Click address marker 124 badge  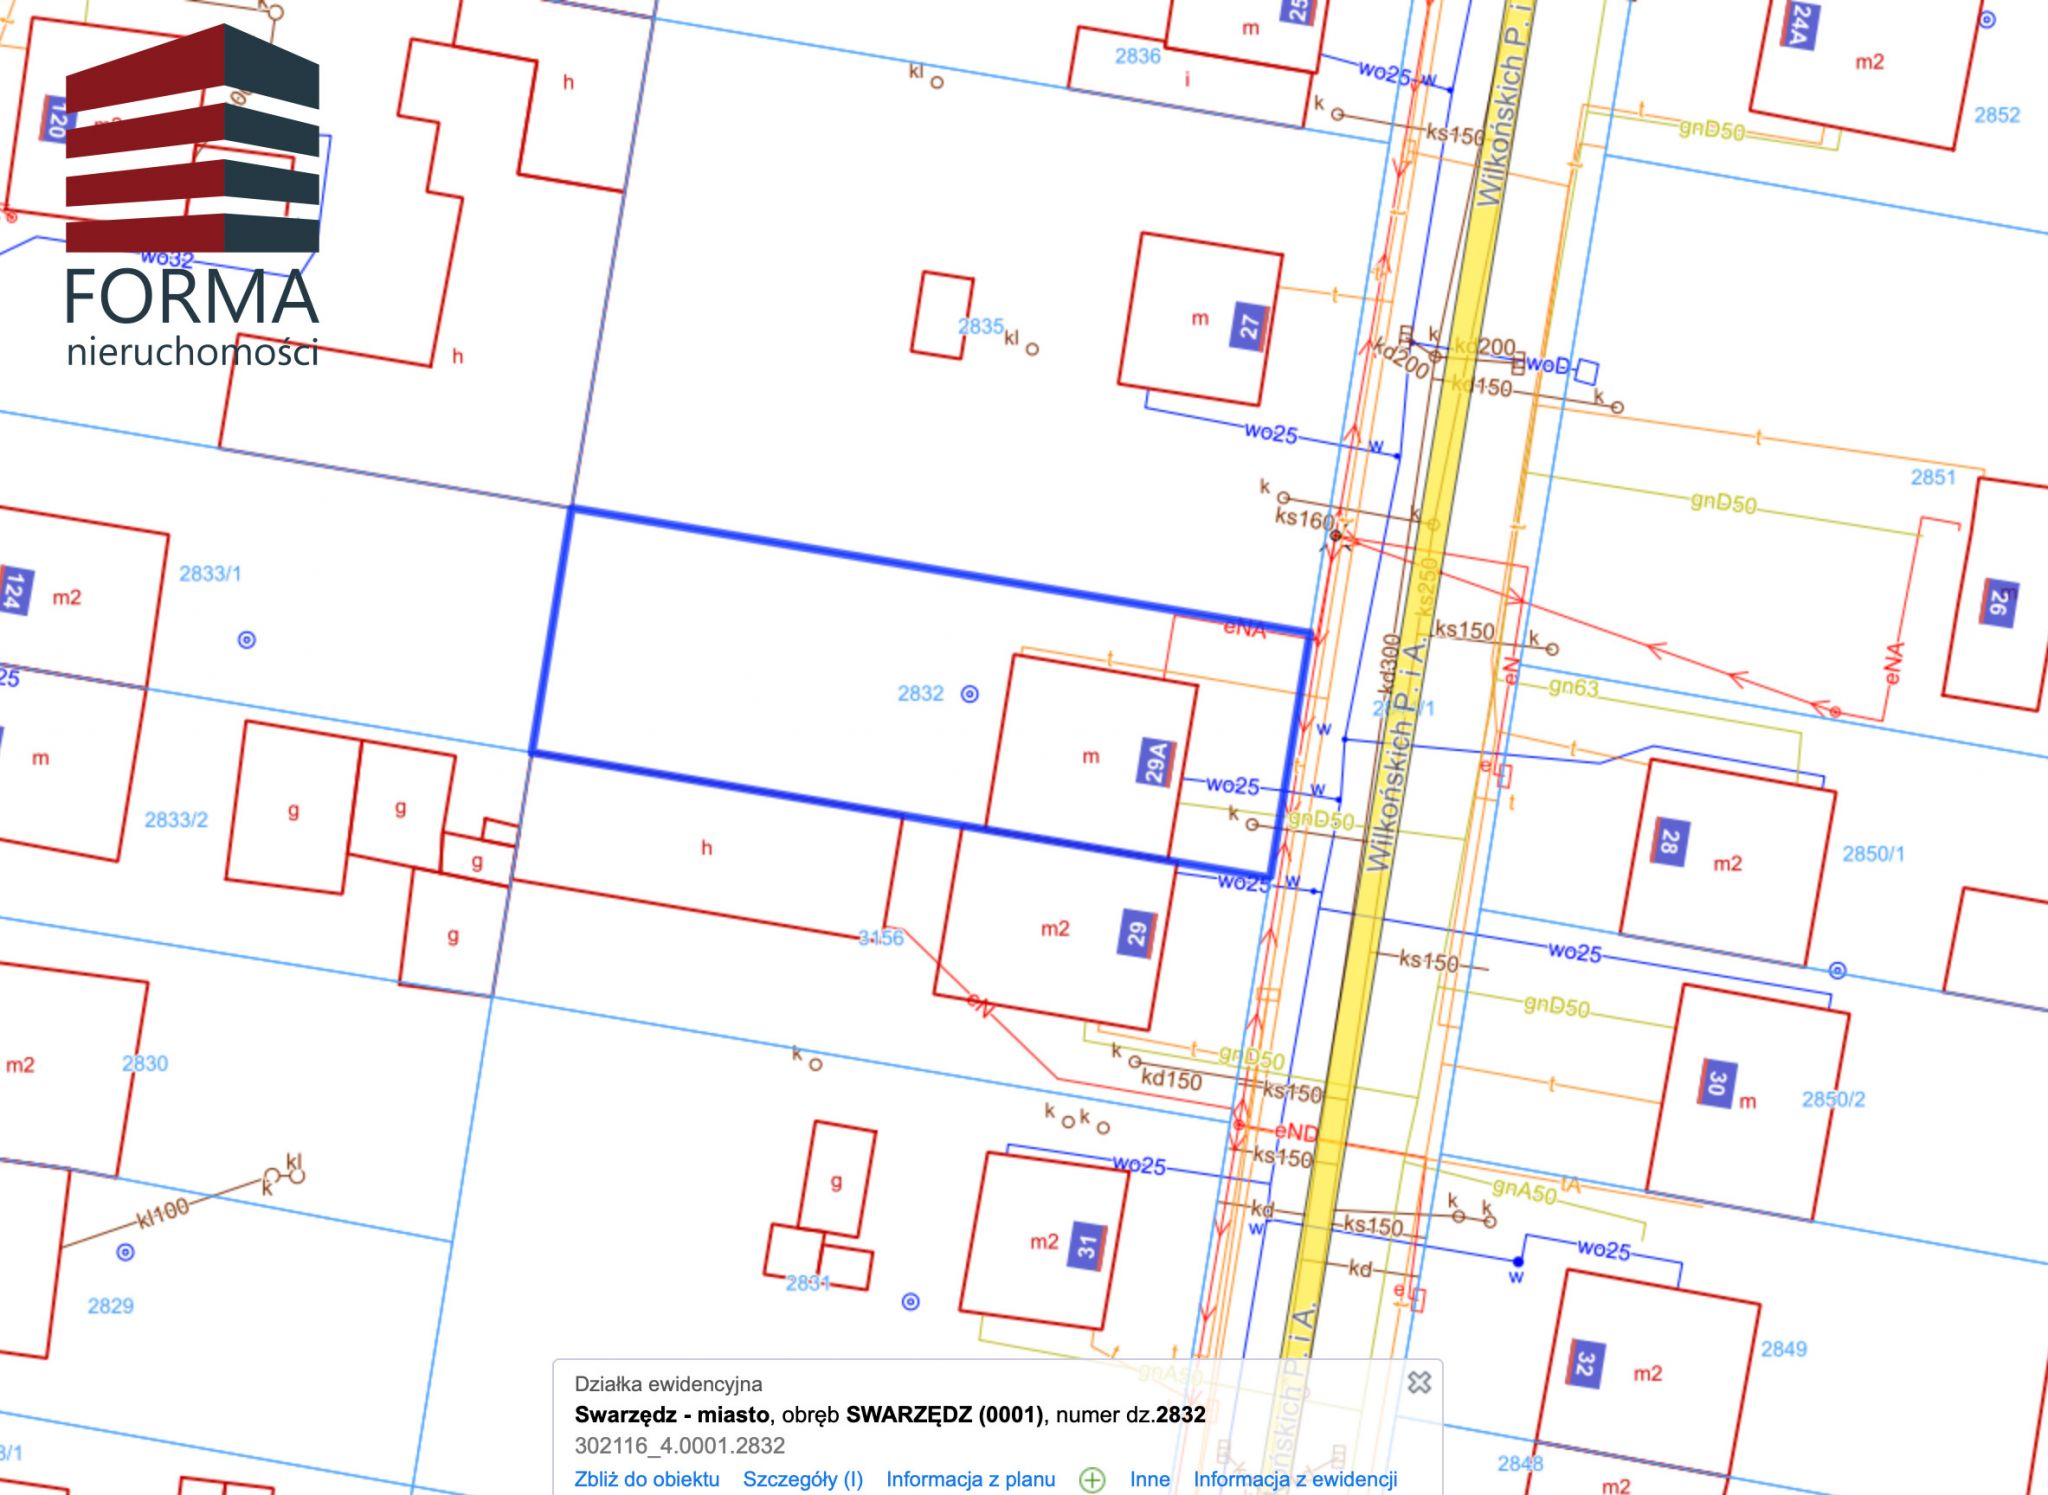(x=14, y=590)
